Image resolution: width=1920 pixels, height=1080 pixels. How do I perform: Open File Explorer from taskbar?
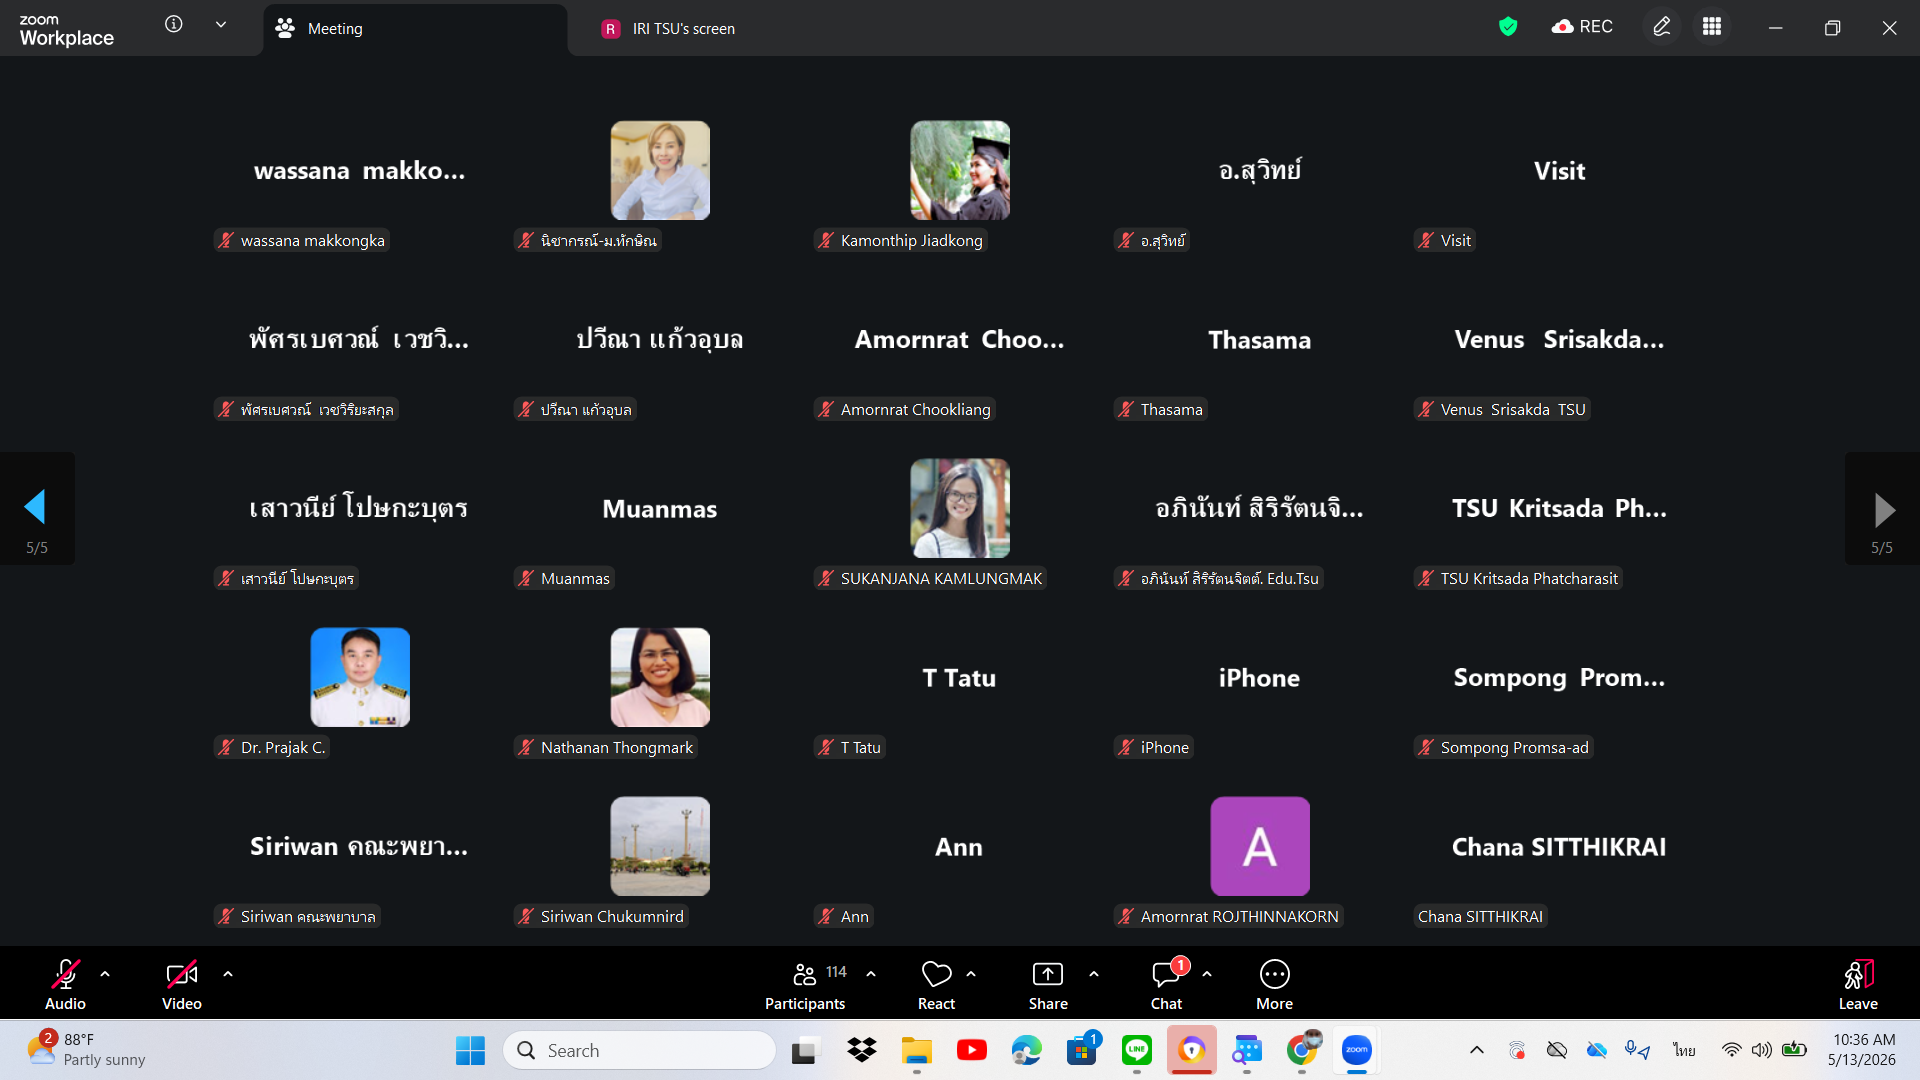click(916, 1050)
